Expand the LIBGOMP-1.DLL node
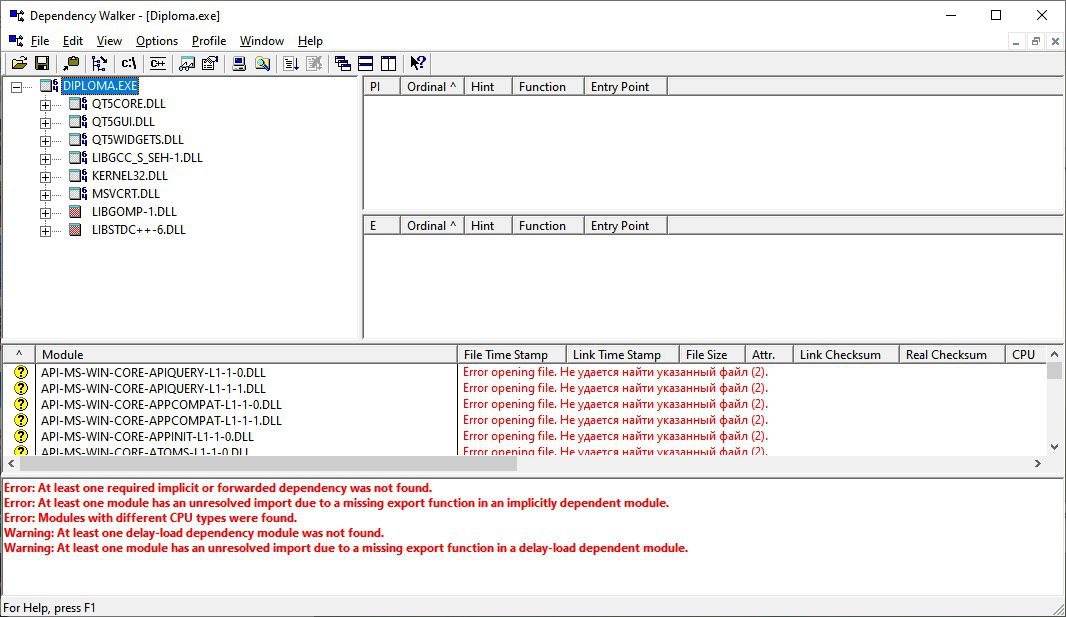The height and width of the screenshot is (617, 1066). click(45, 213)
